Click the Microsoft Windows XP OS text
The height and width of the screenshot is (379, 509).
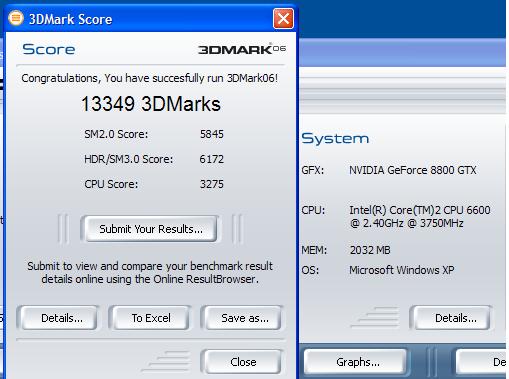[402, 270]
